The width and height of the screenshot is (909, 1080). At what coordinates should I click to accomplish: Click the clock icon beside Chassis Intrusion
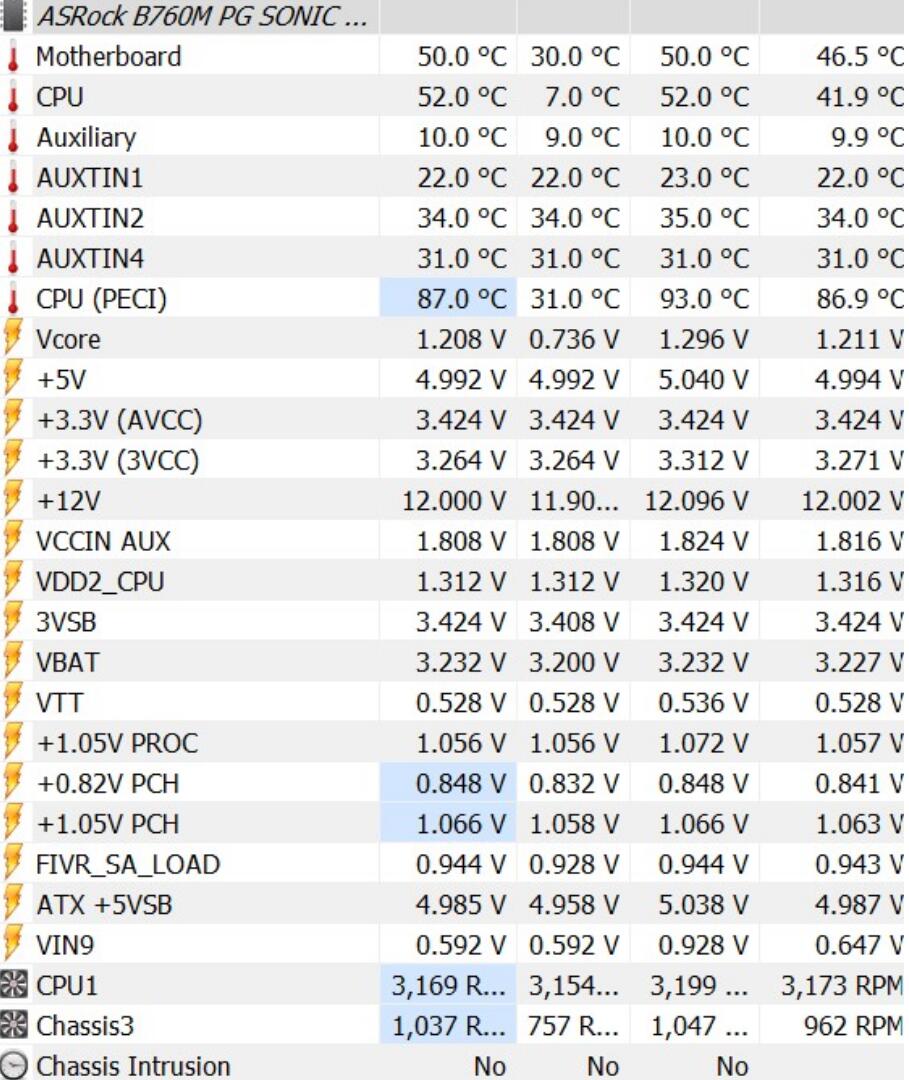(x=14, y=1066)
